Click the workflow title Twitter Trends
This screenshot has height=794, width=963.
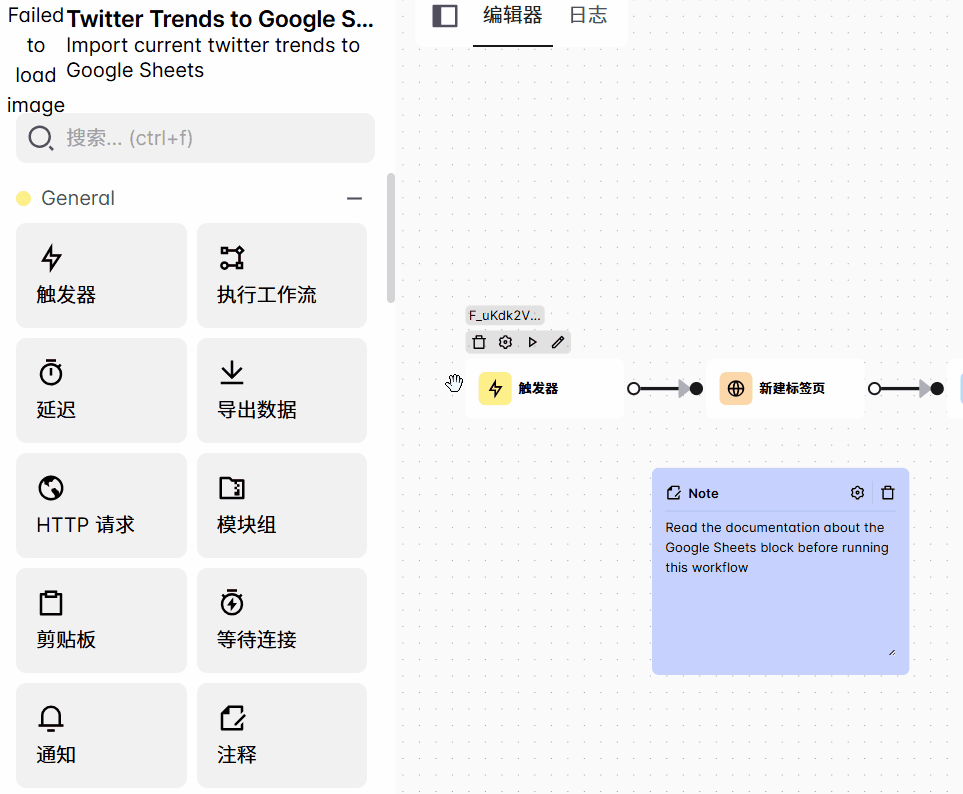[220, 19]
